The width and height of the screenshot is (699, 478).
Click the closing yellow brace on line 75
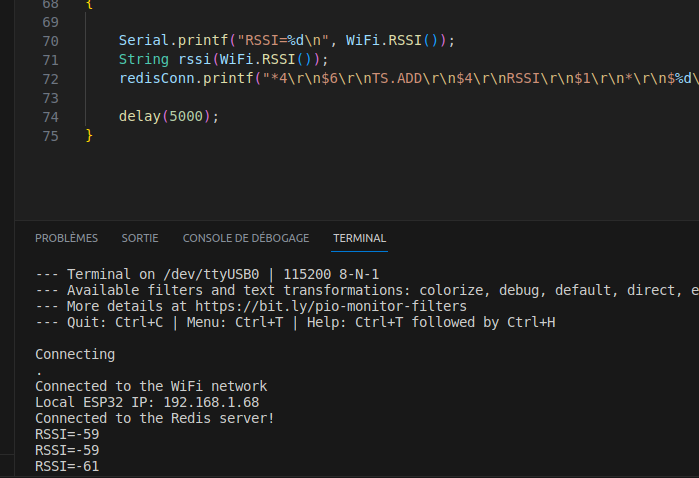[89, 135]
